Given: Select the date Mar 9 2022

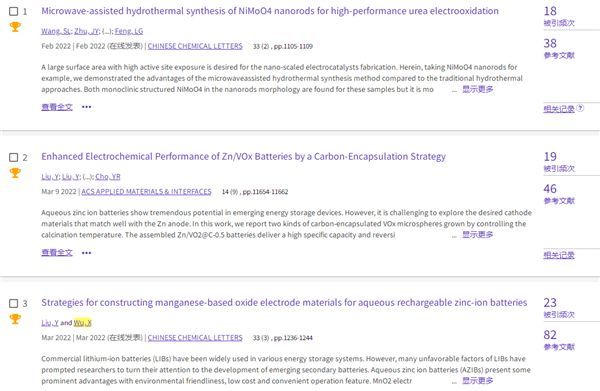Looking at the screenshot, I should (59, 192).
